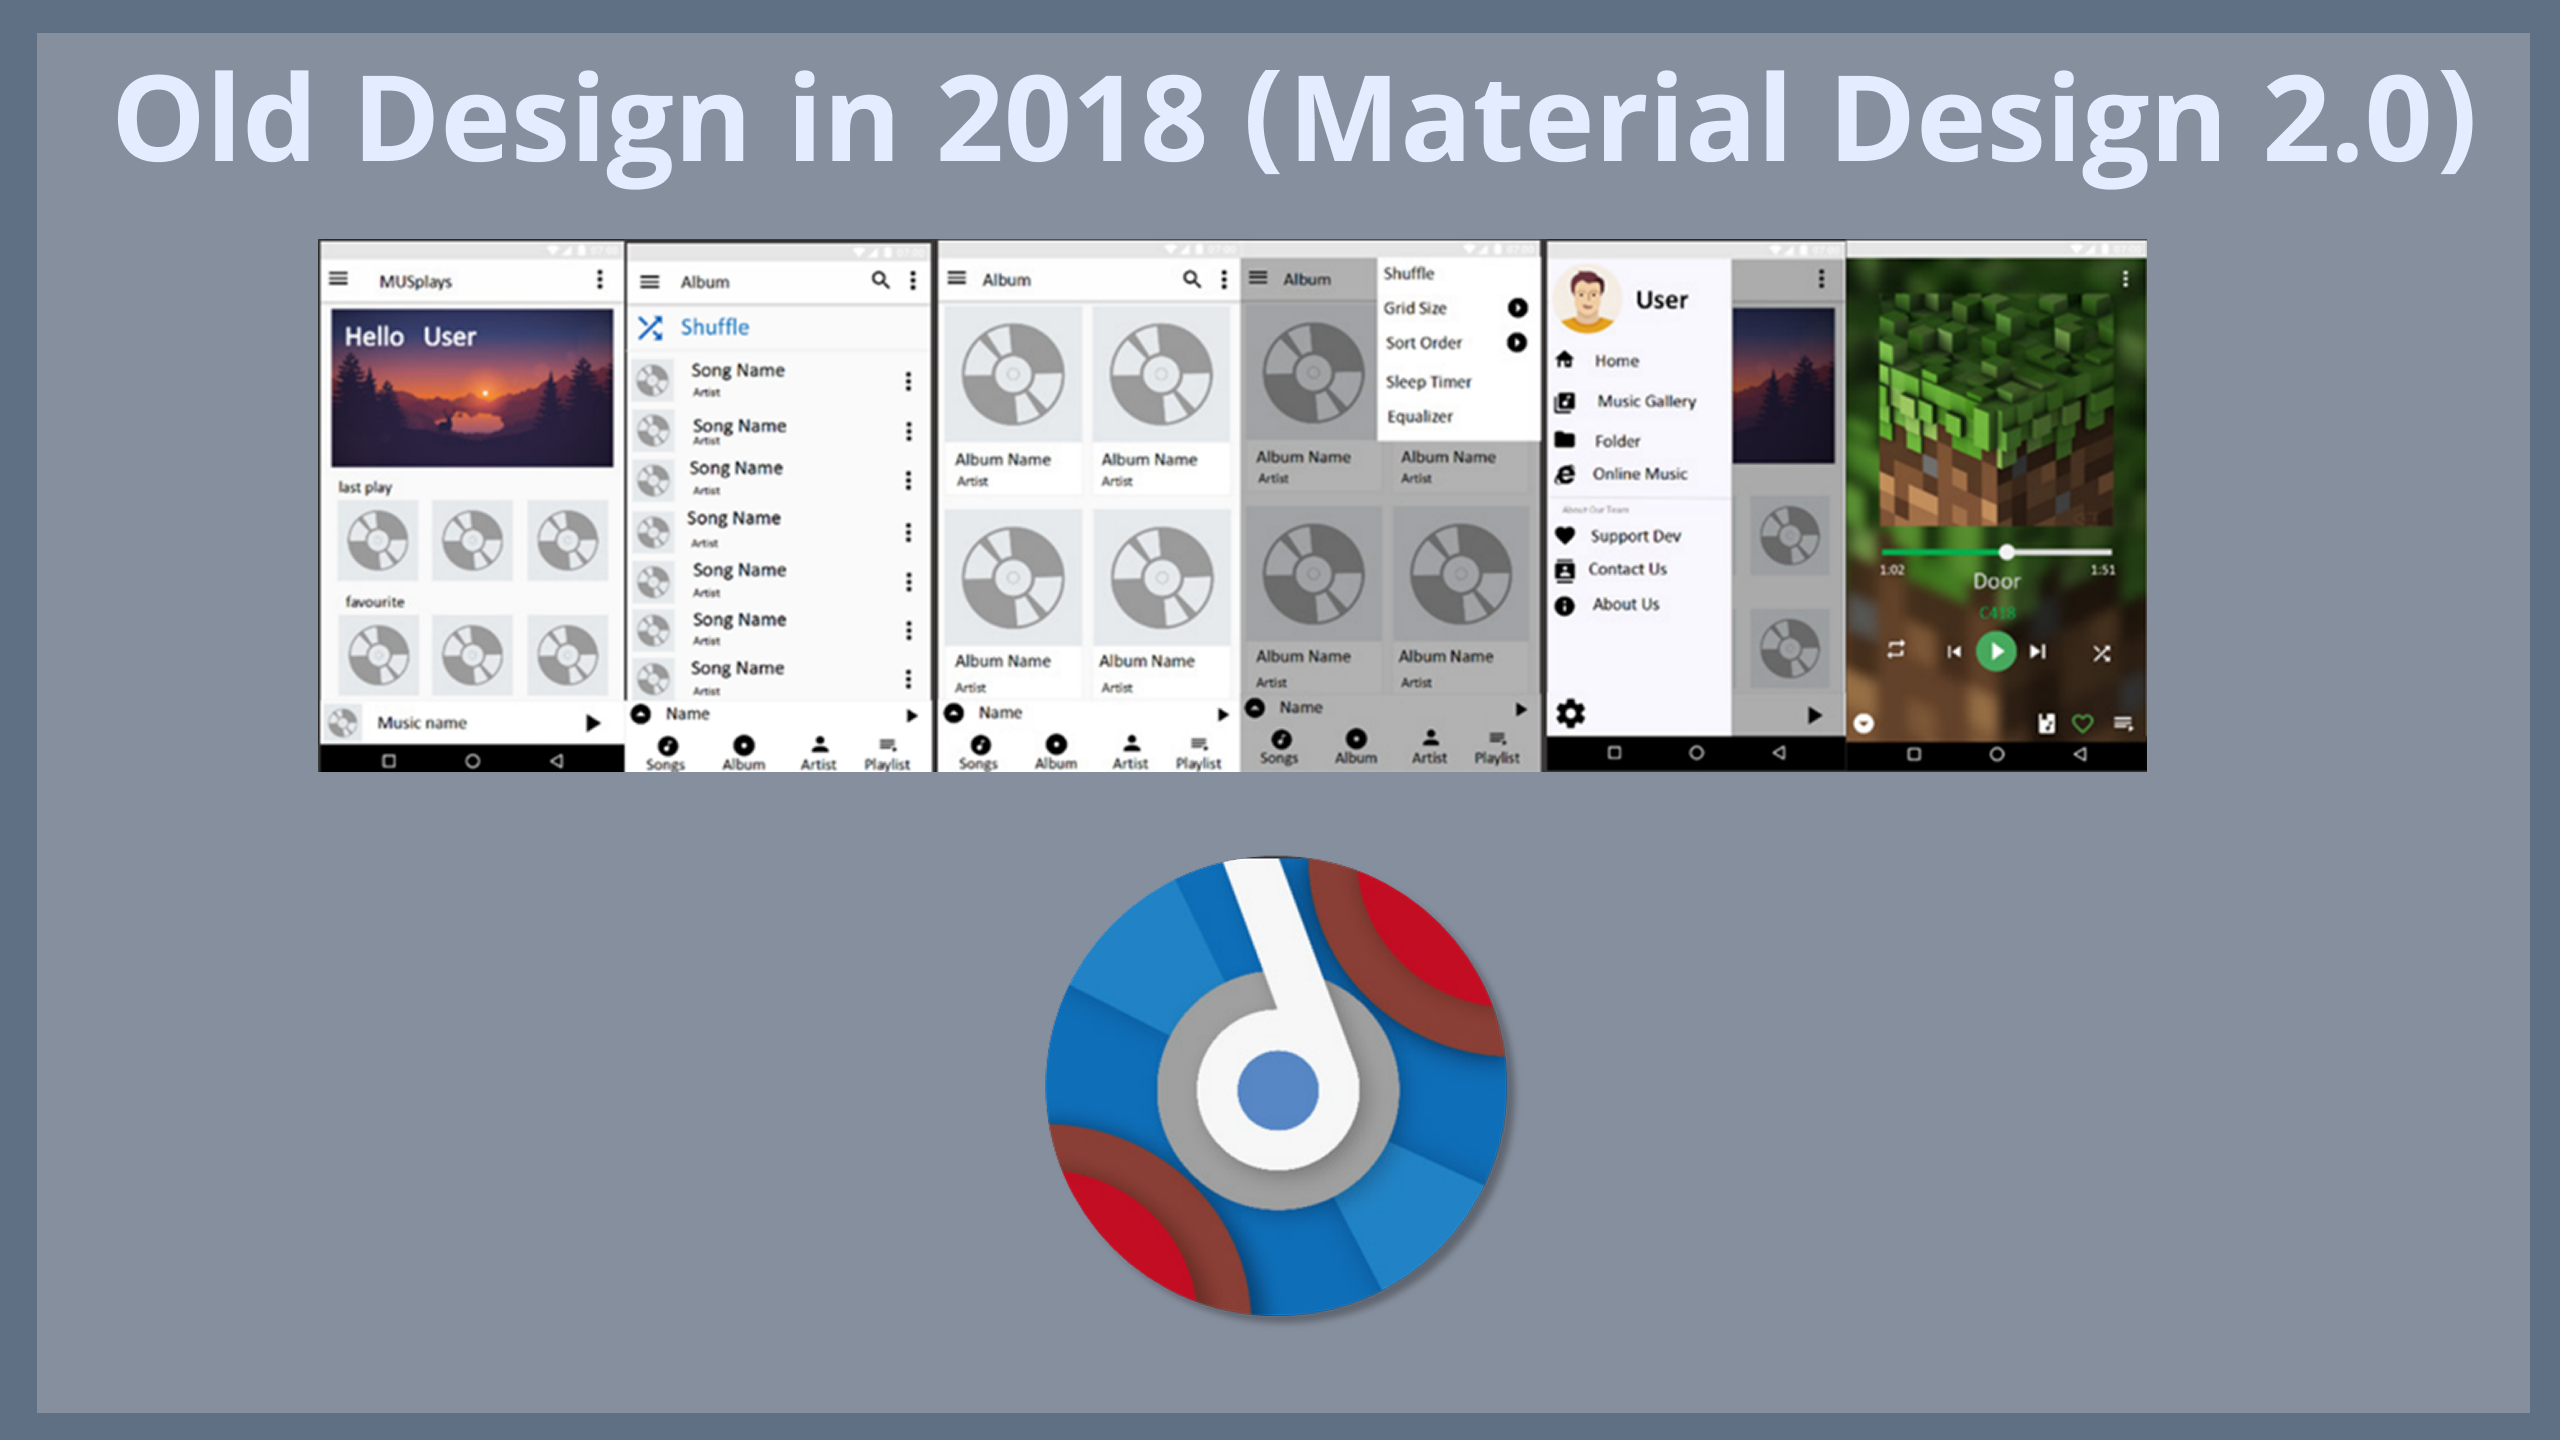Screen dimensions: 2560x1440
Task: Open the play queue icon on the now playing screen
Action: (2124, 722)
